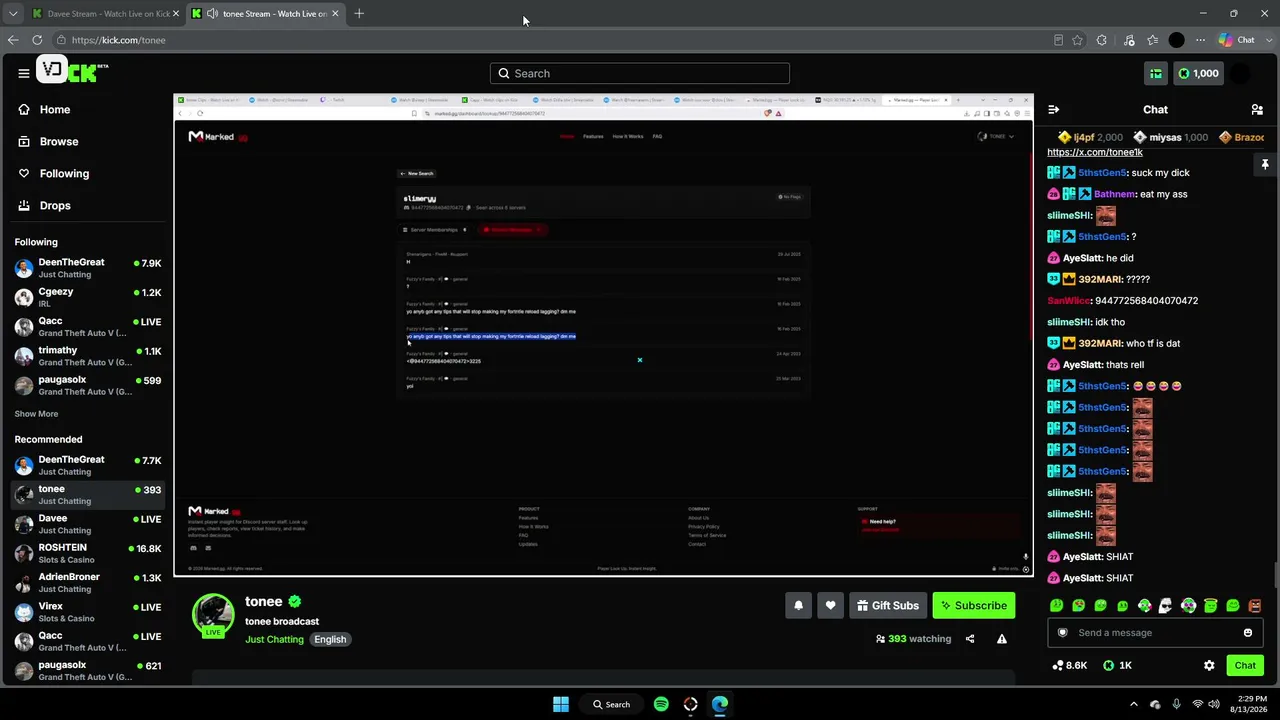1280x720 pixels.
Task: Show the chat users list
Action: (1257, 109)
